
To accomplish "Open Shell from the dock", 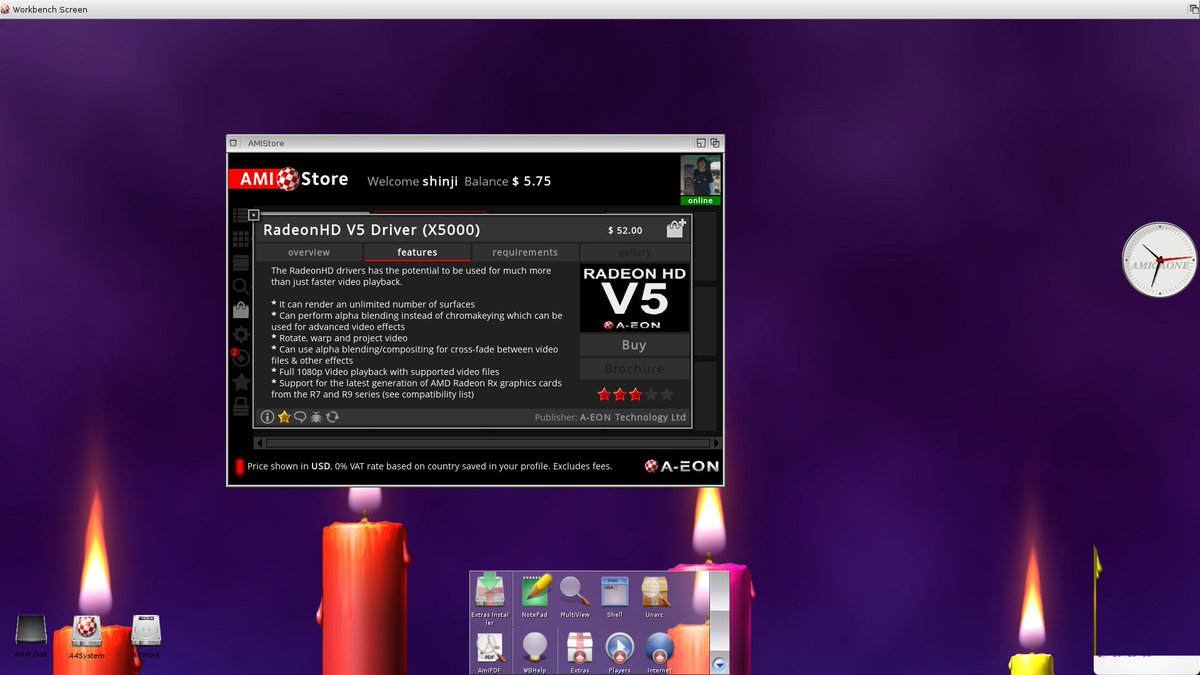I will pos(614,597).
